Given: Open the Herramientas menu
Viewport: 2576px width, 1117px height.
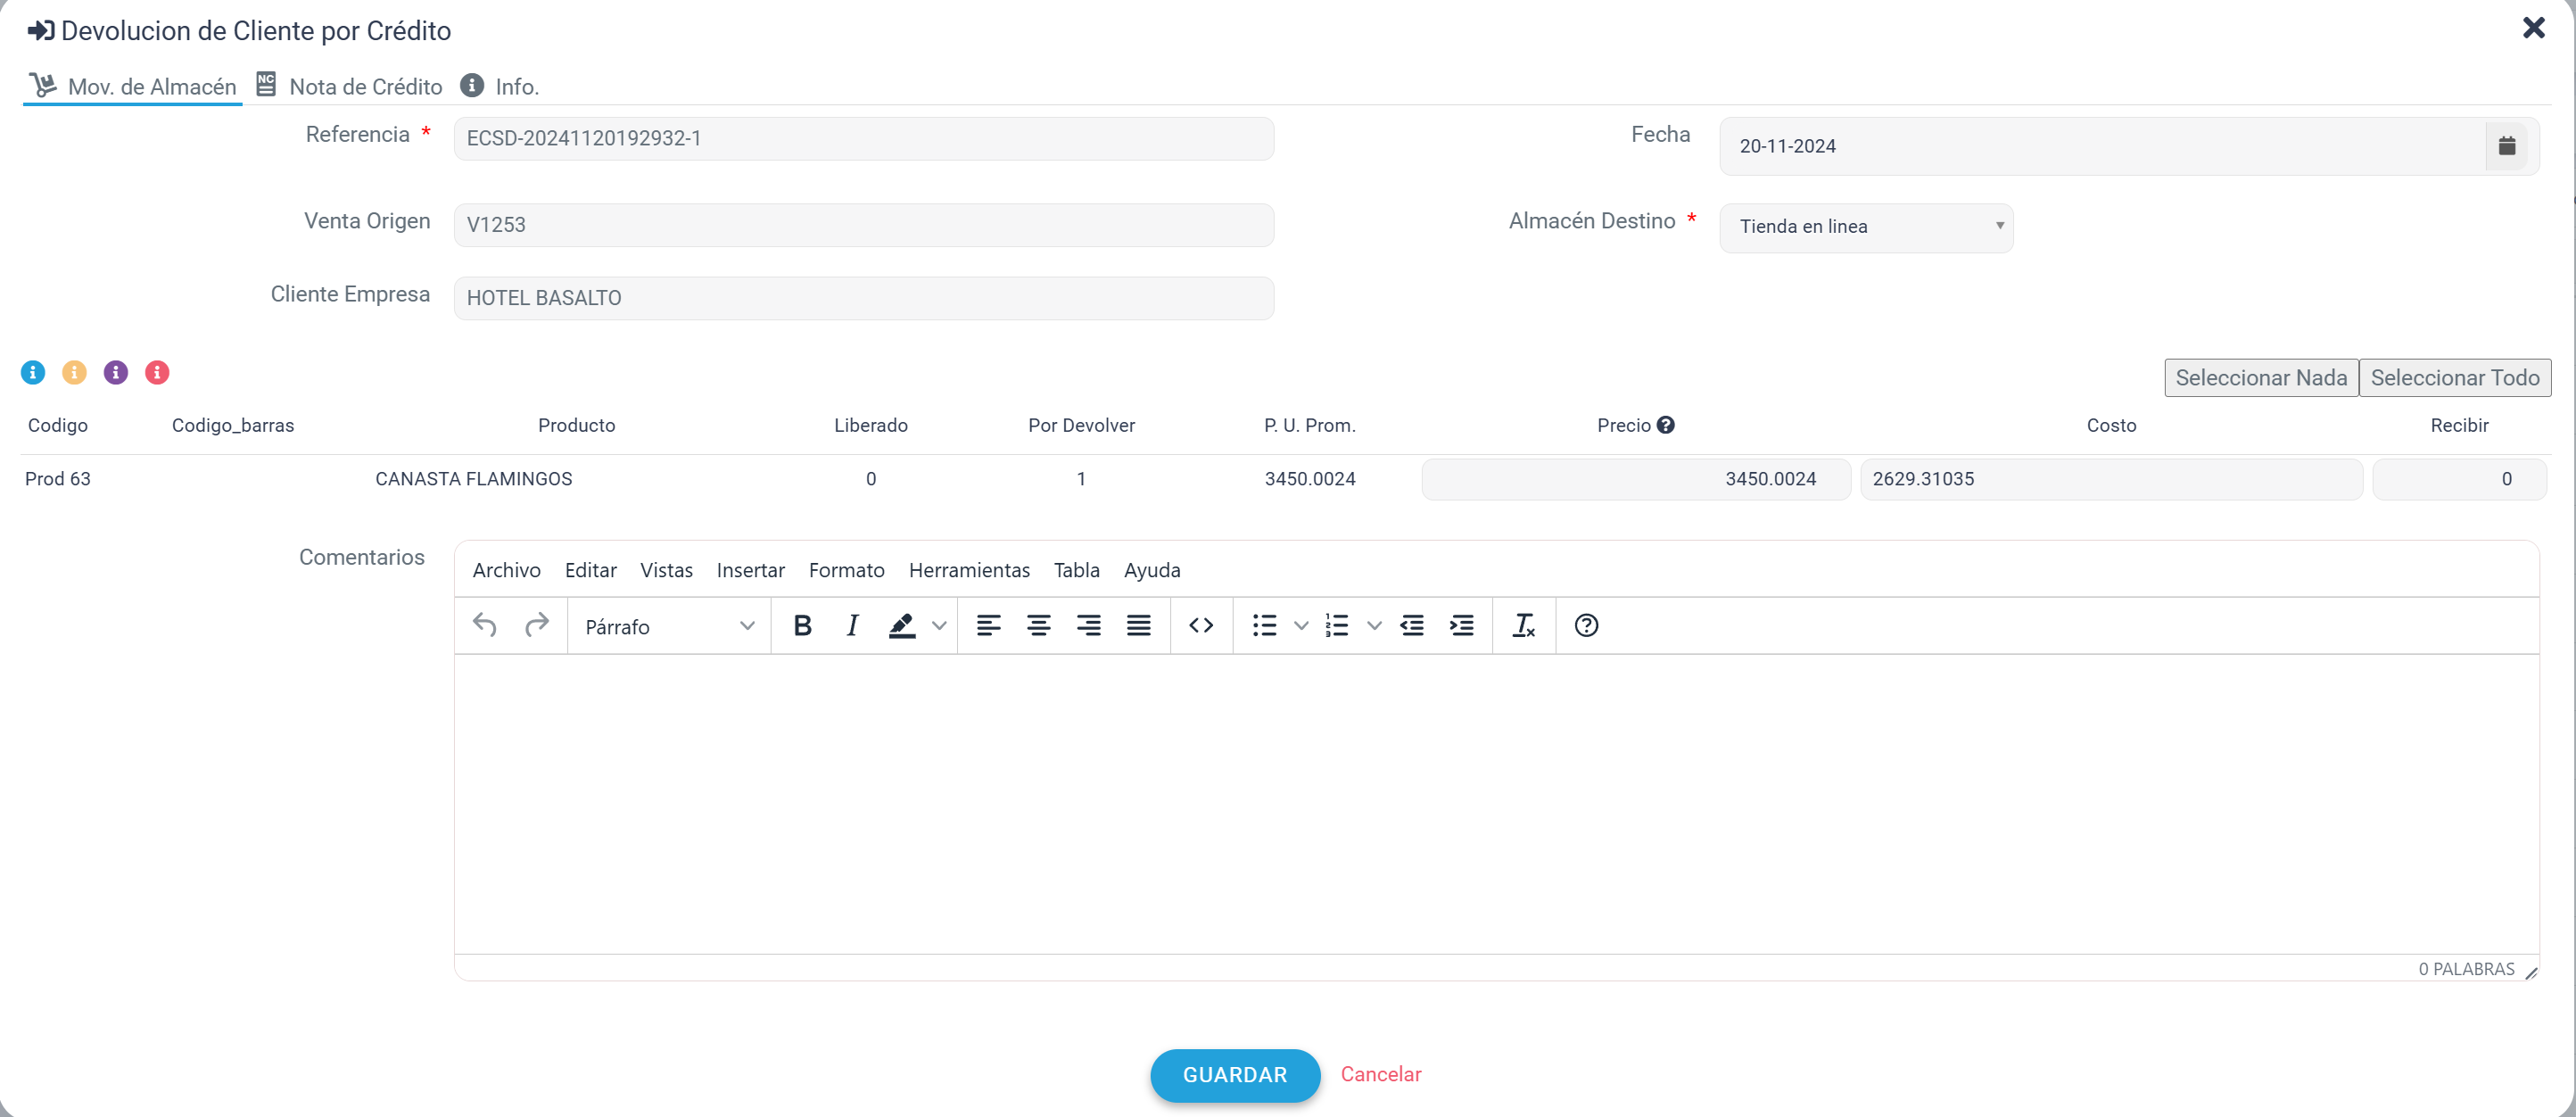Looking at the screenshot, I should pyautogui.click(x=969, y=570).
